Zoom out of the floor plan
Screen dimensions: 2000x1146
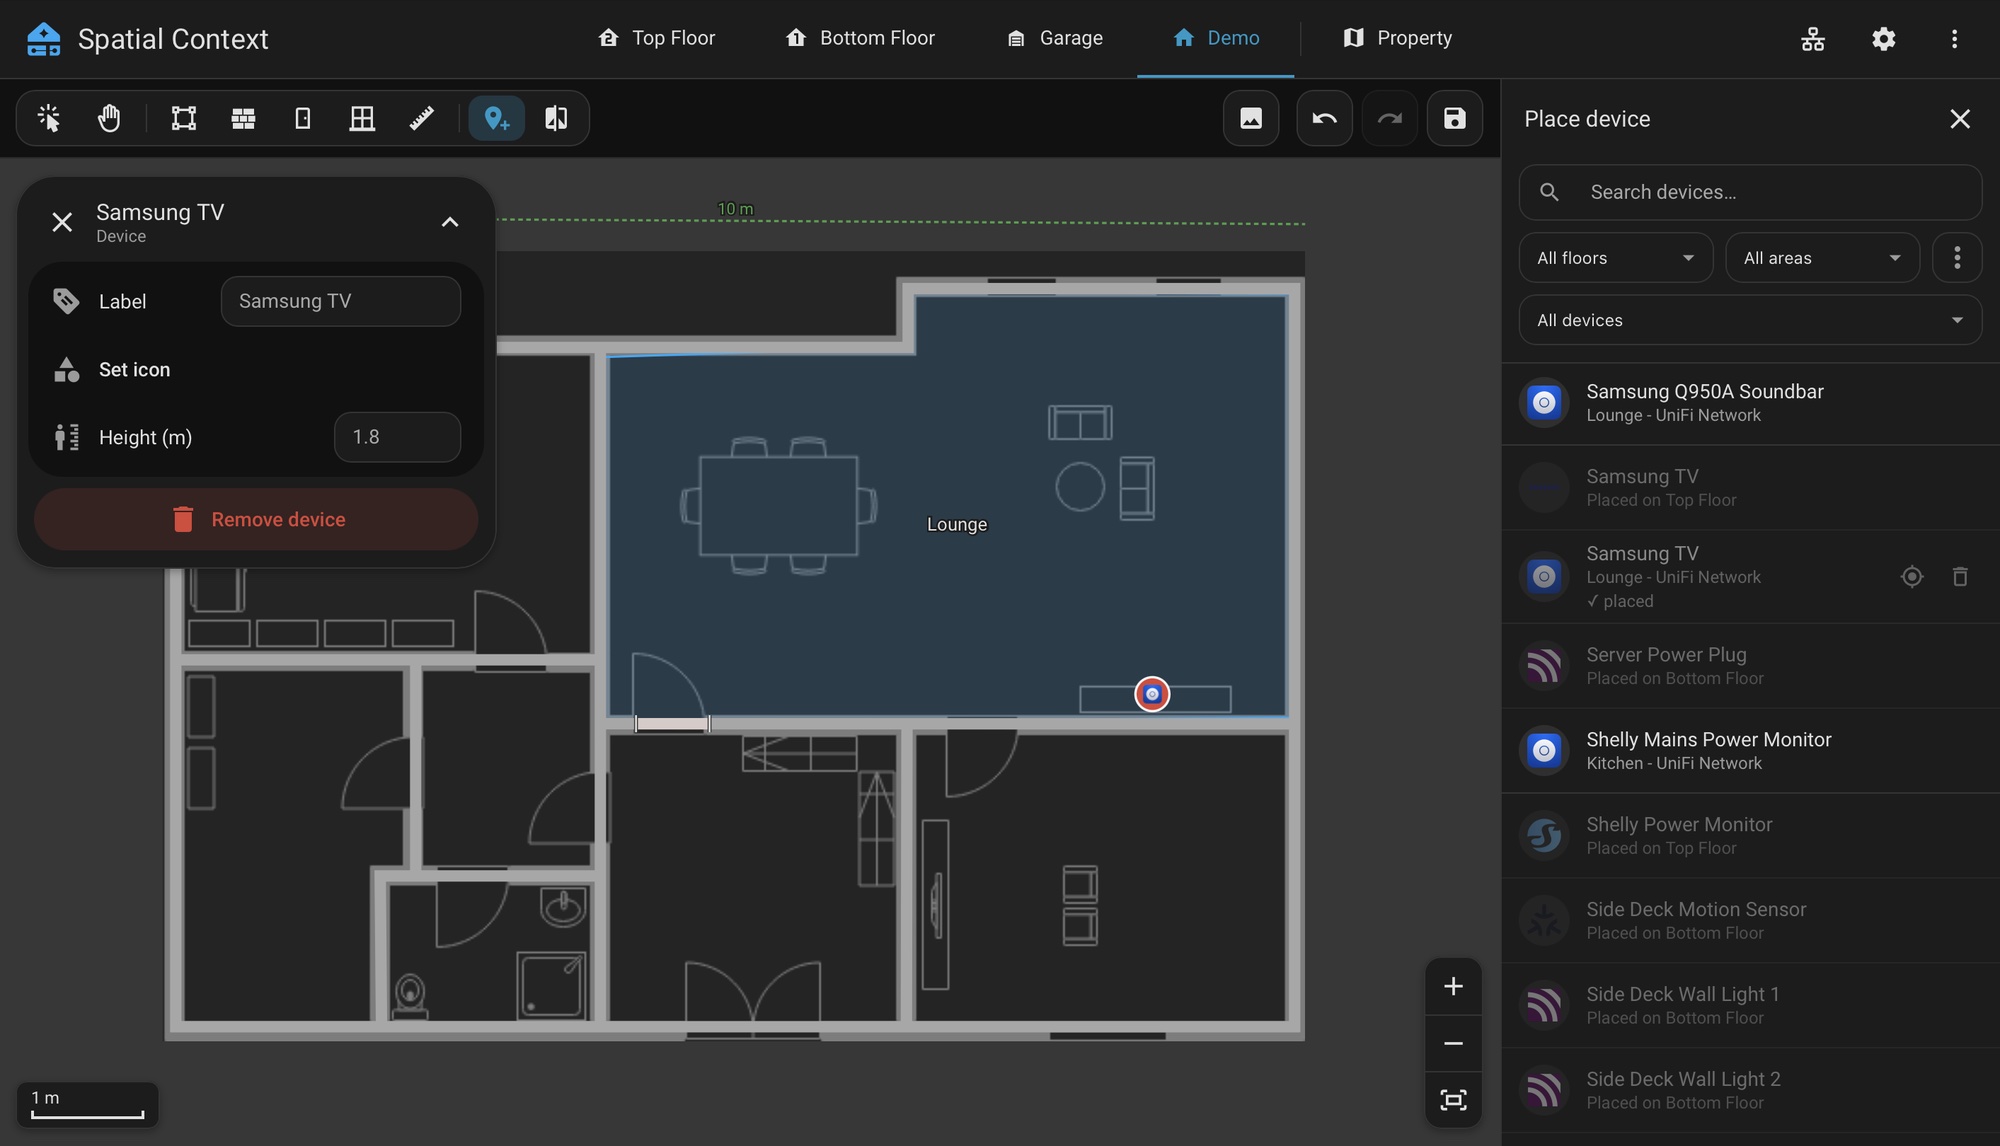[1454, 1043]
